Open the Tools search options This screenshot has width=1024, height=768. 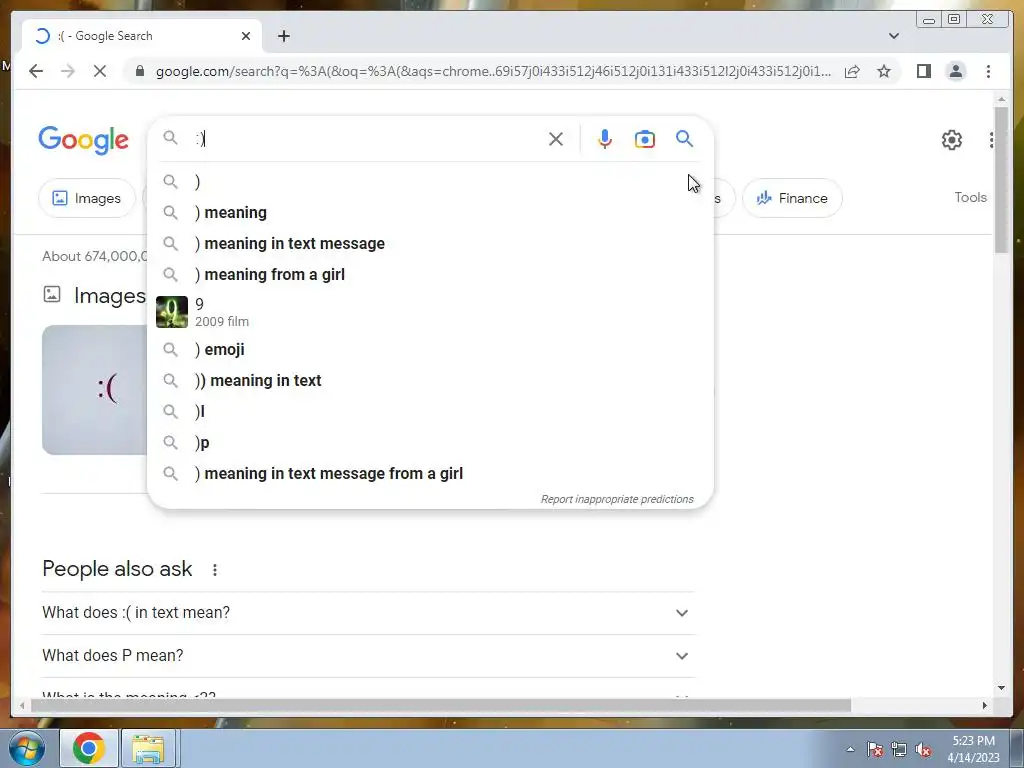(x=970, y=197)
